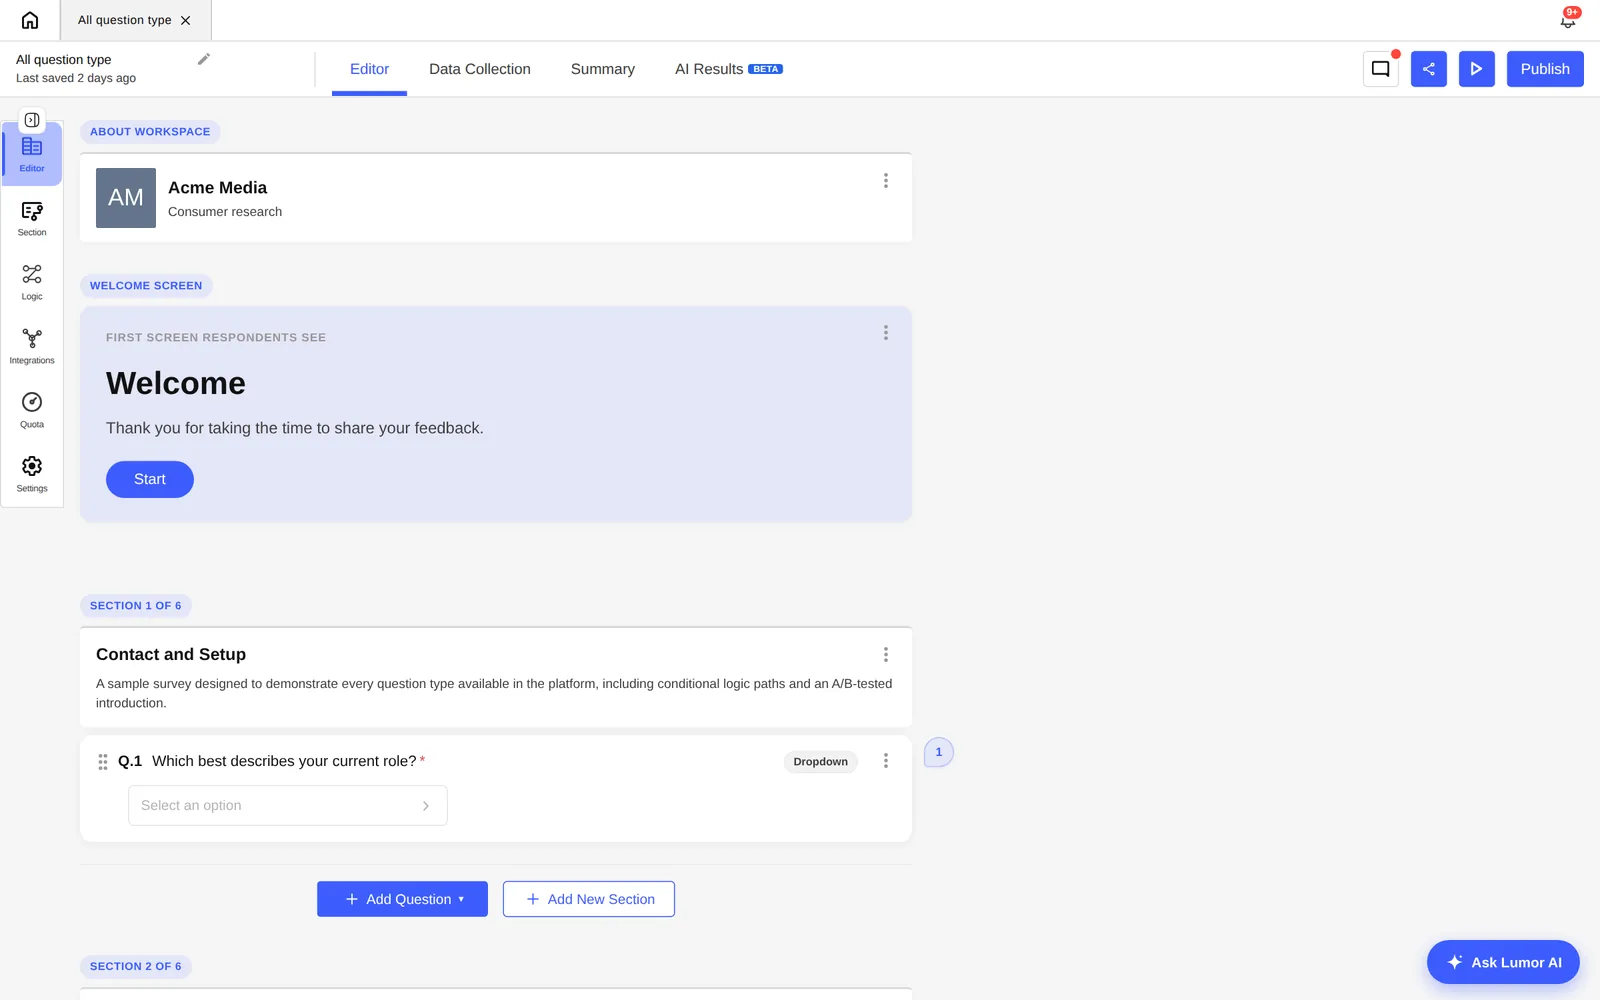Edit survey name with pencil icon
Image resolution: width=1600 pixels, height=1000 pixels.
(x=204, y=59)
